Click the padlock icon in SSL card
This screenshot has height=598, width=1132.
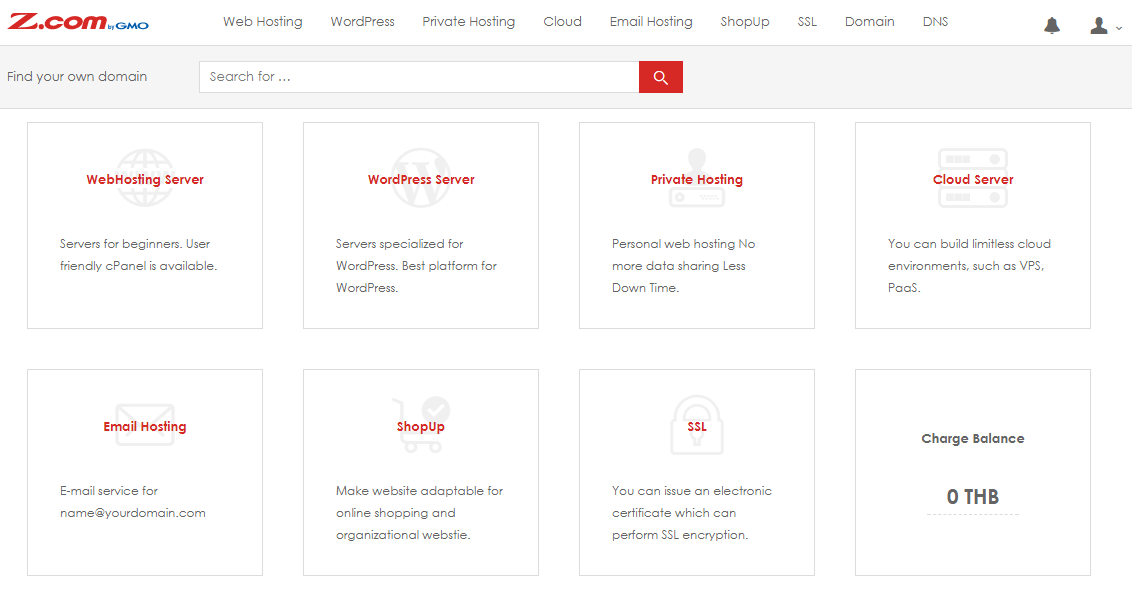click(697, 425)
